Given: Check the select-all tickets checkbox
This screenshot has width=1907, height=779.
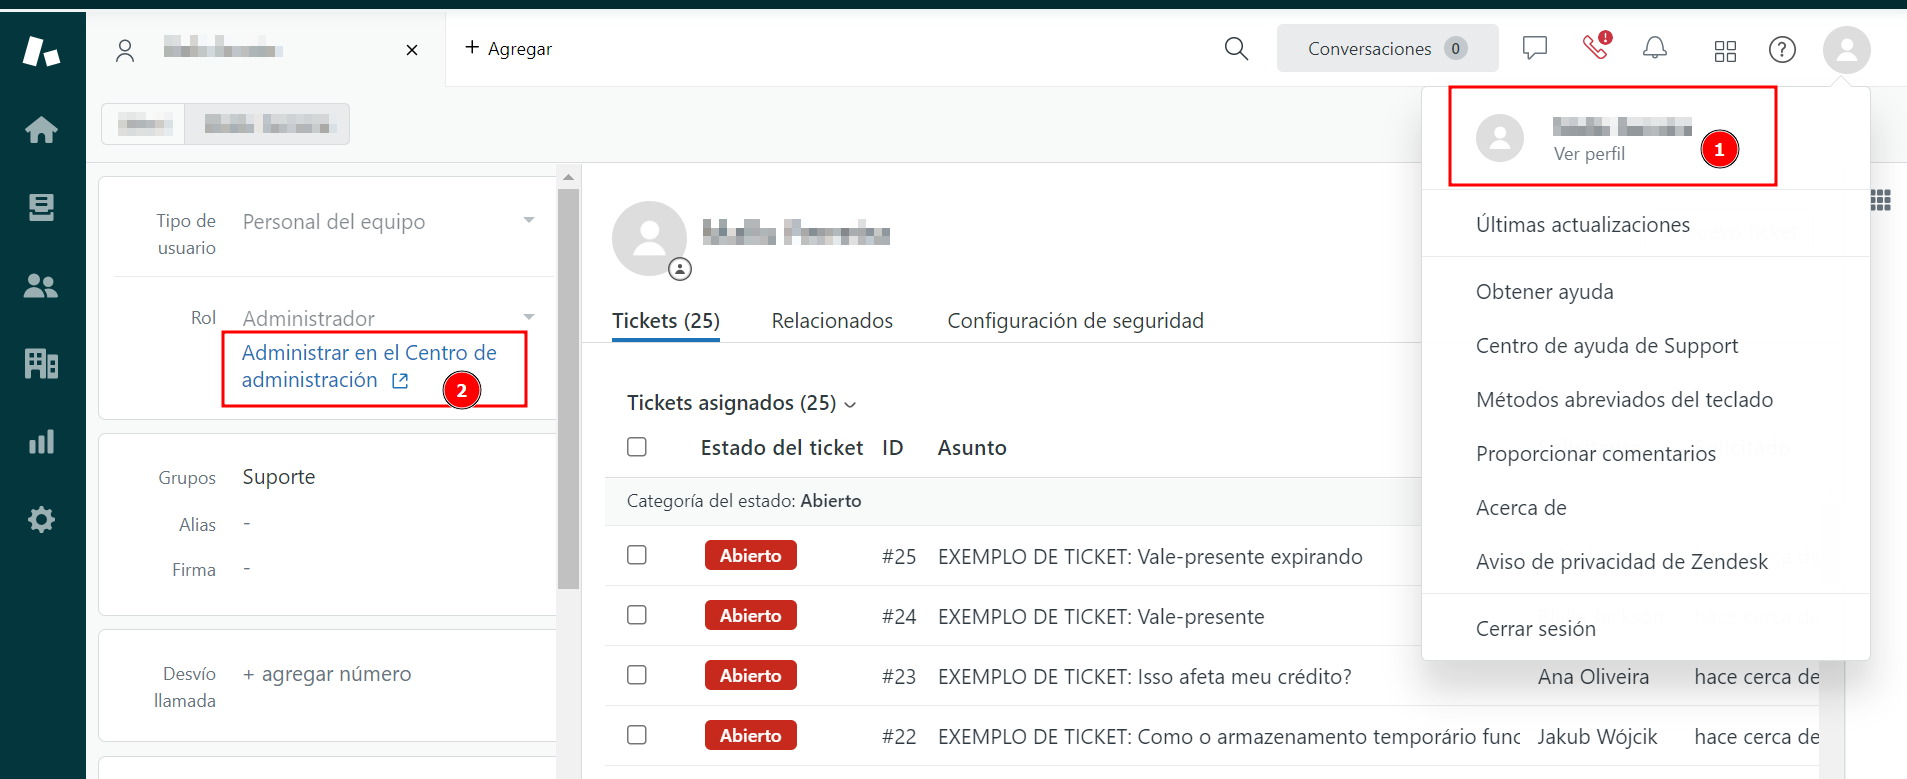Looking at the screenshot, I should click(x=637, y=447).
